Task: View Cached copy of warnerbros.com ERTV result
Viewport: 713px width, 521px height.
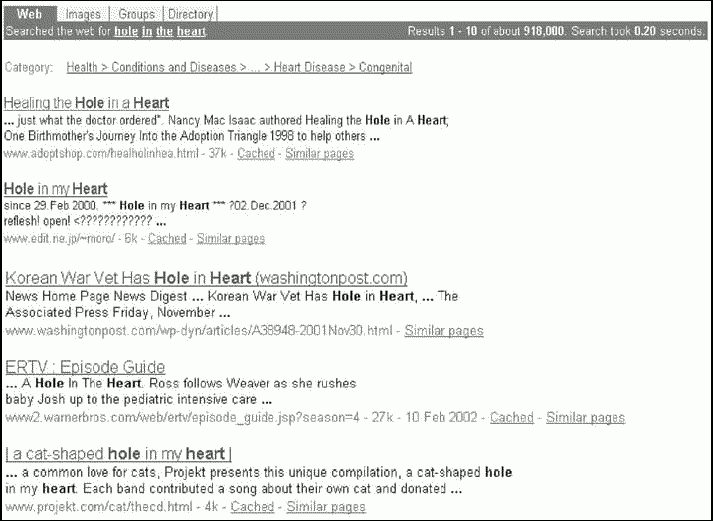Action: [511, 418]
